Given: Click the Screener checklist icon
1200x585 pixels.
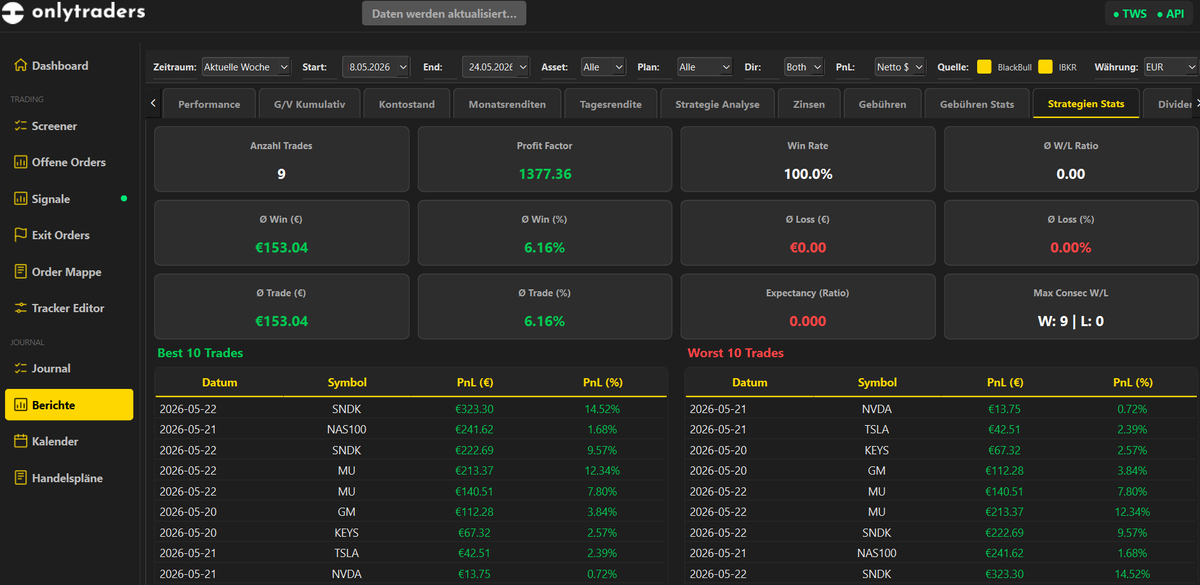Looking at the screenshot, I should coord(20,126).
